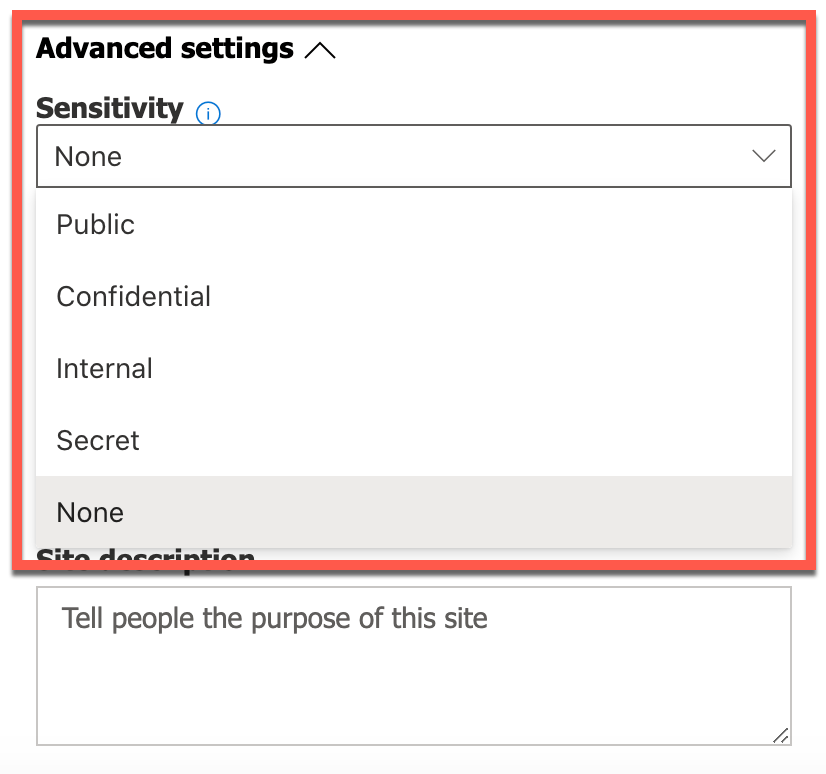Select Secret as the site sensitivity
The image size is (826, 774).
coord(97,441)
